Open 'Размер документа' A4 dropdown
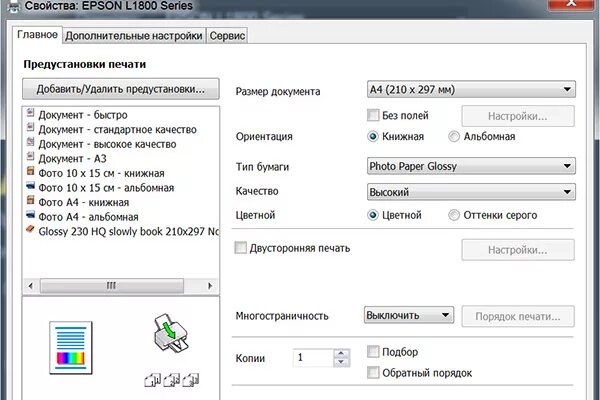Image resolution: width=600 pixels, height=400 pixels. click(471, 90)
